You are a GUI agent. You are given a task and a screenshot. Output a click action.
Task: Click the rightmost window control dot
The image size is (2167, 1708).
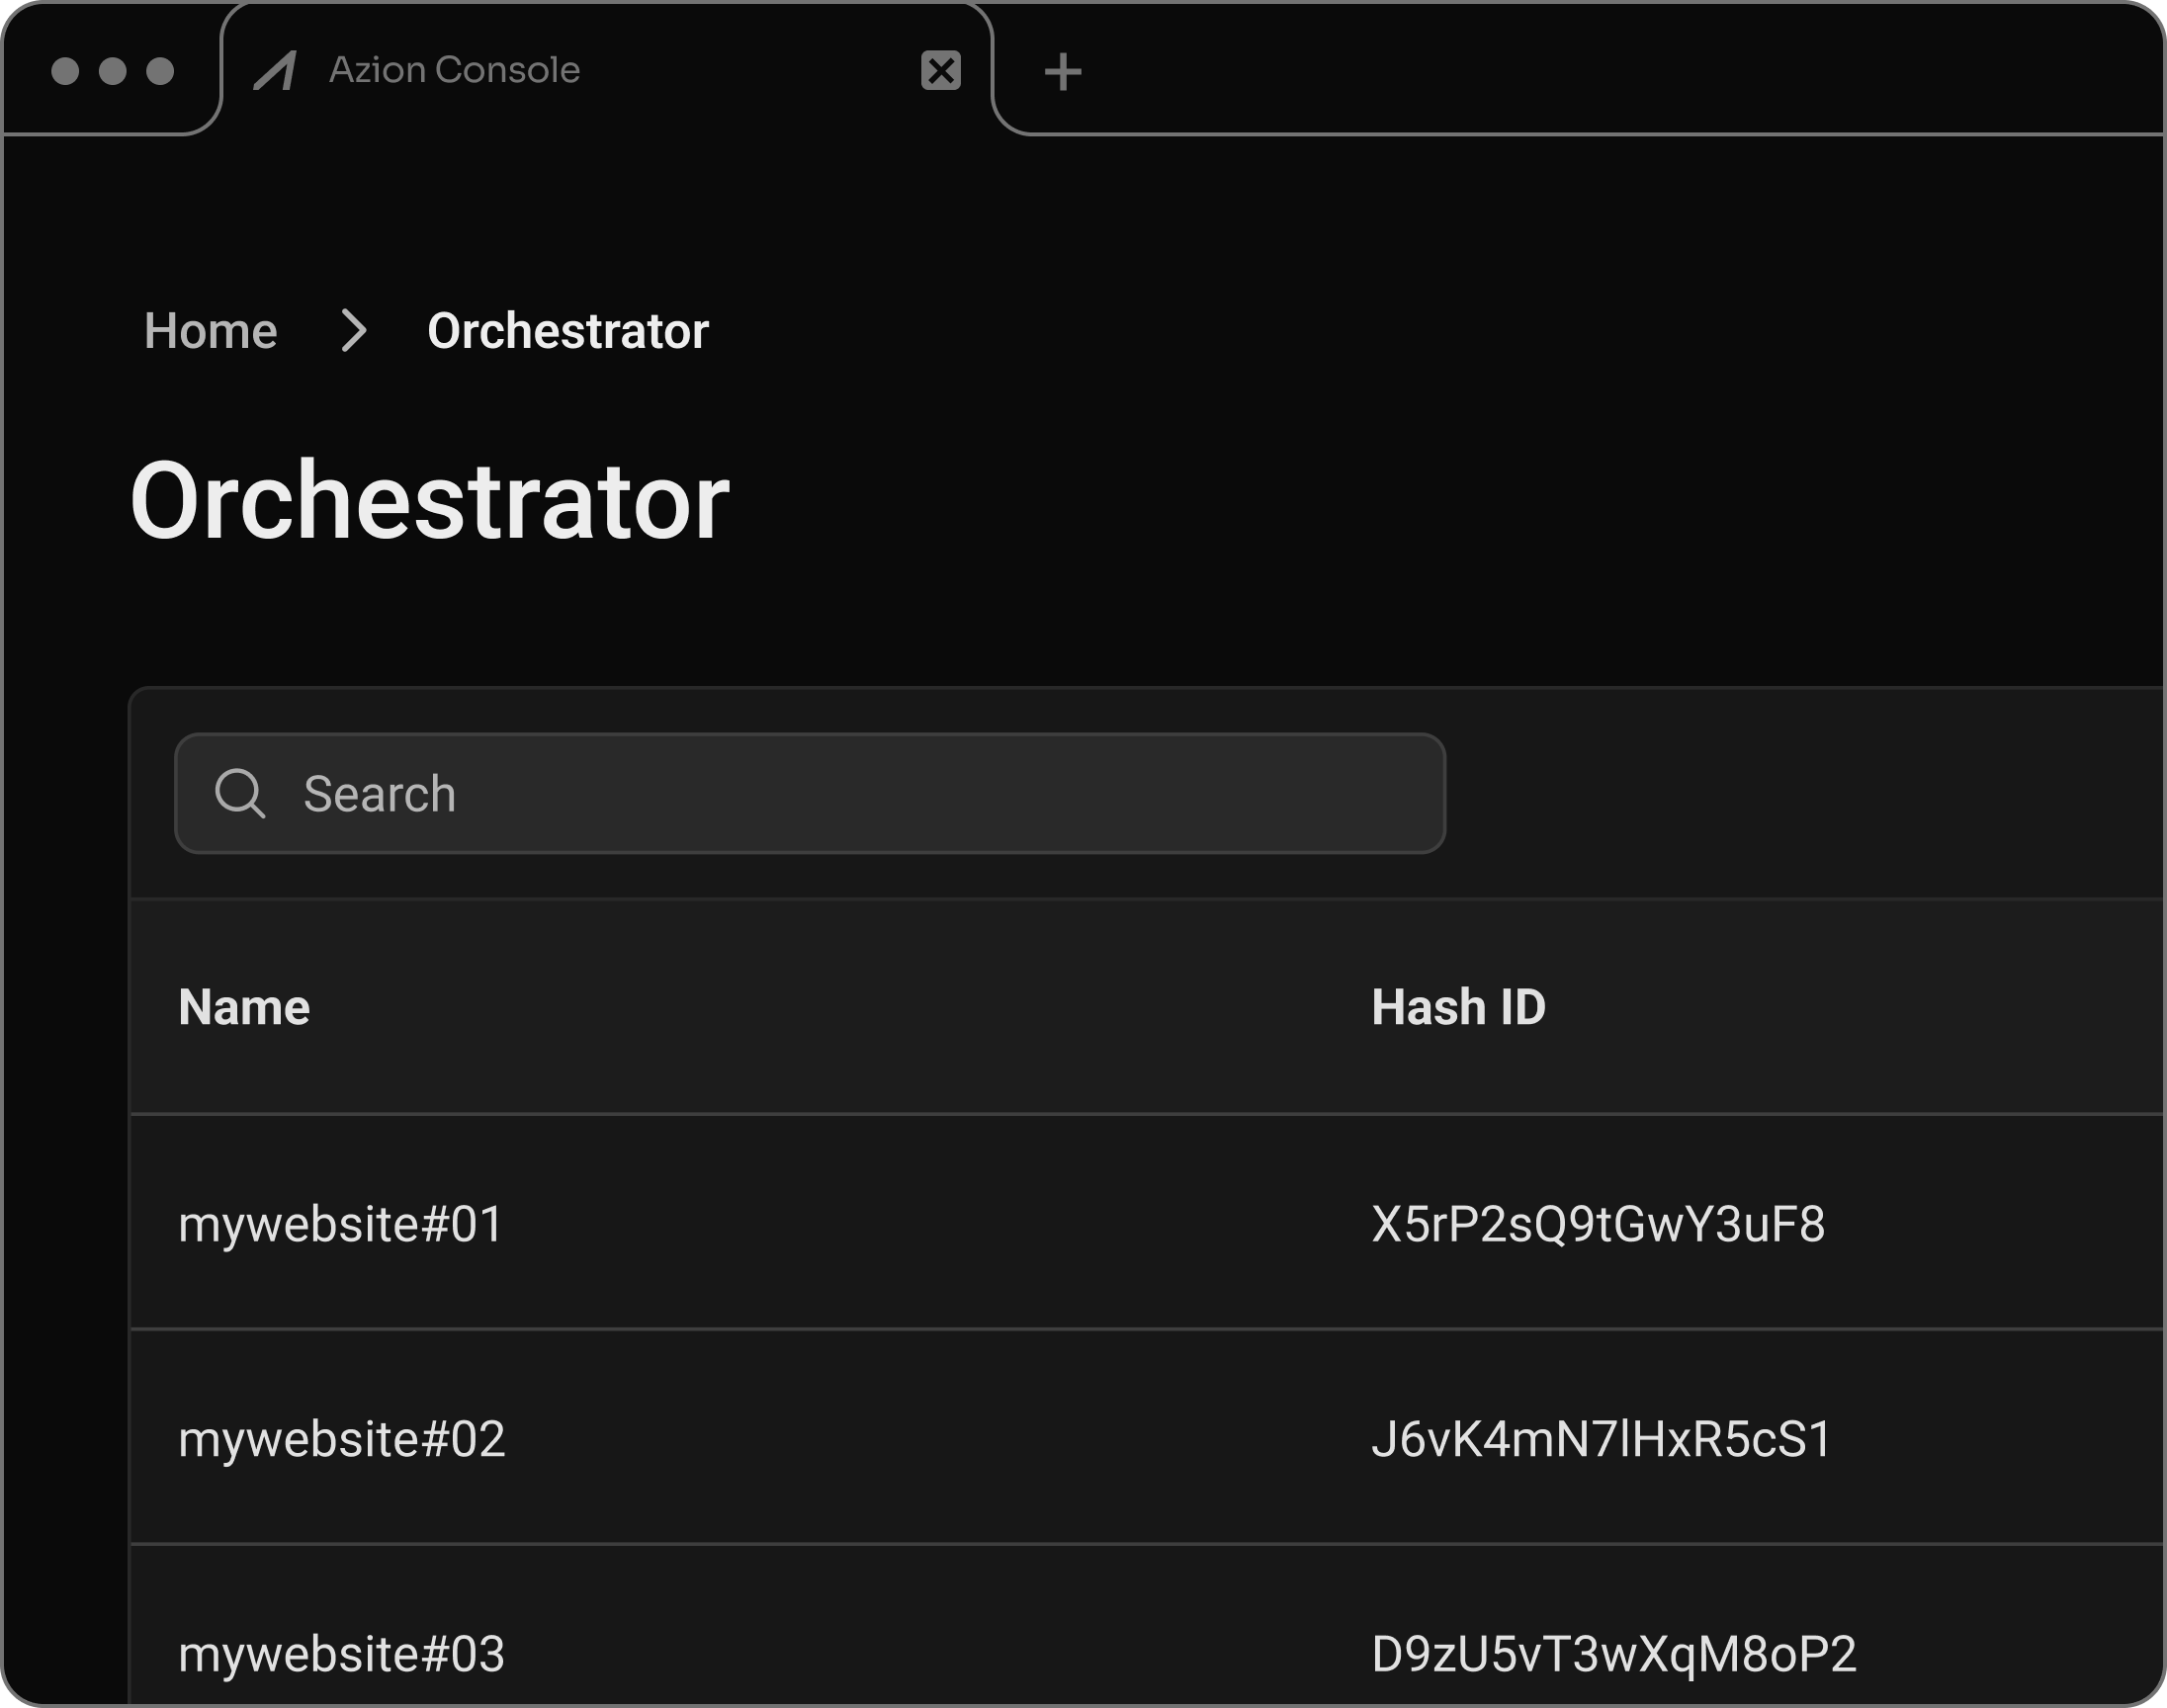point(158,70)
